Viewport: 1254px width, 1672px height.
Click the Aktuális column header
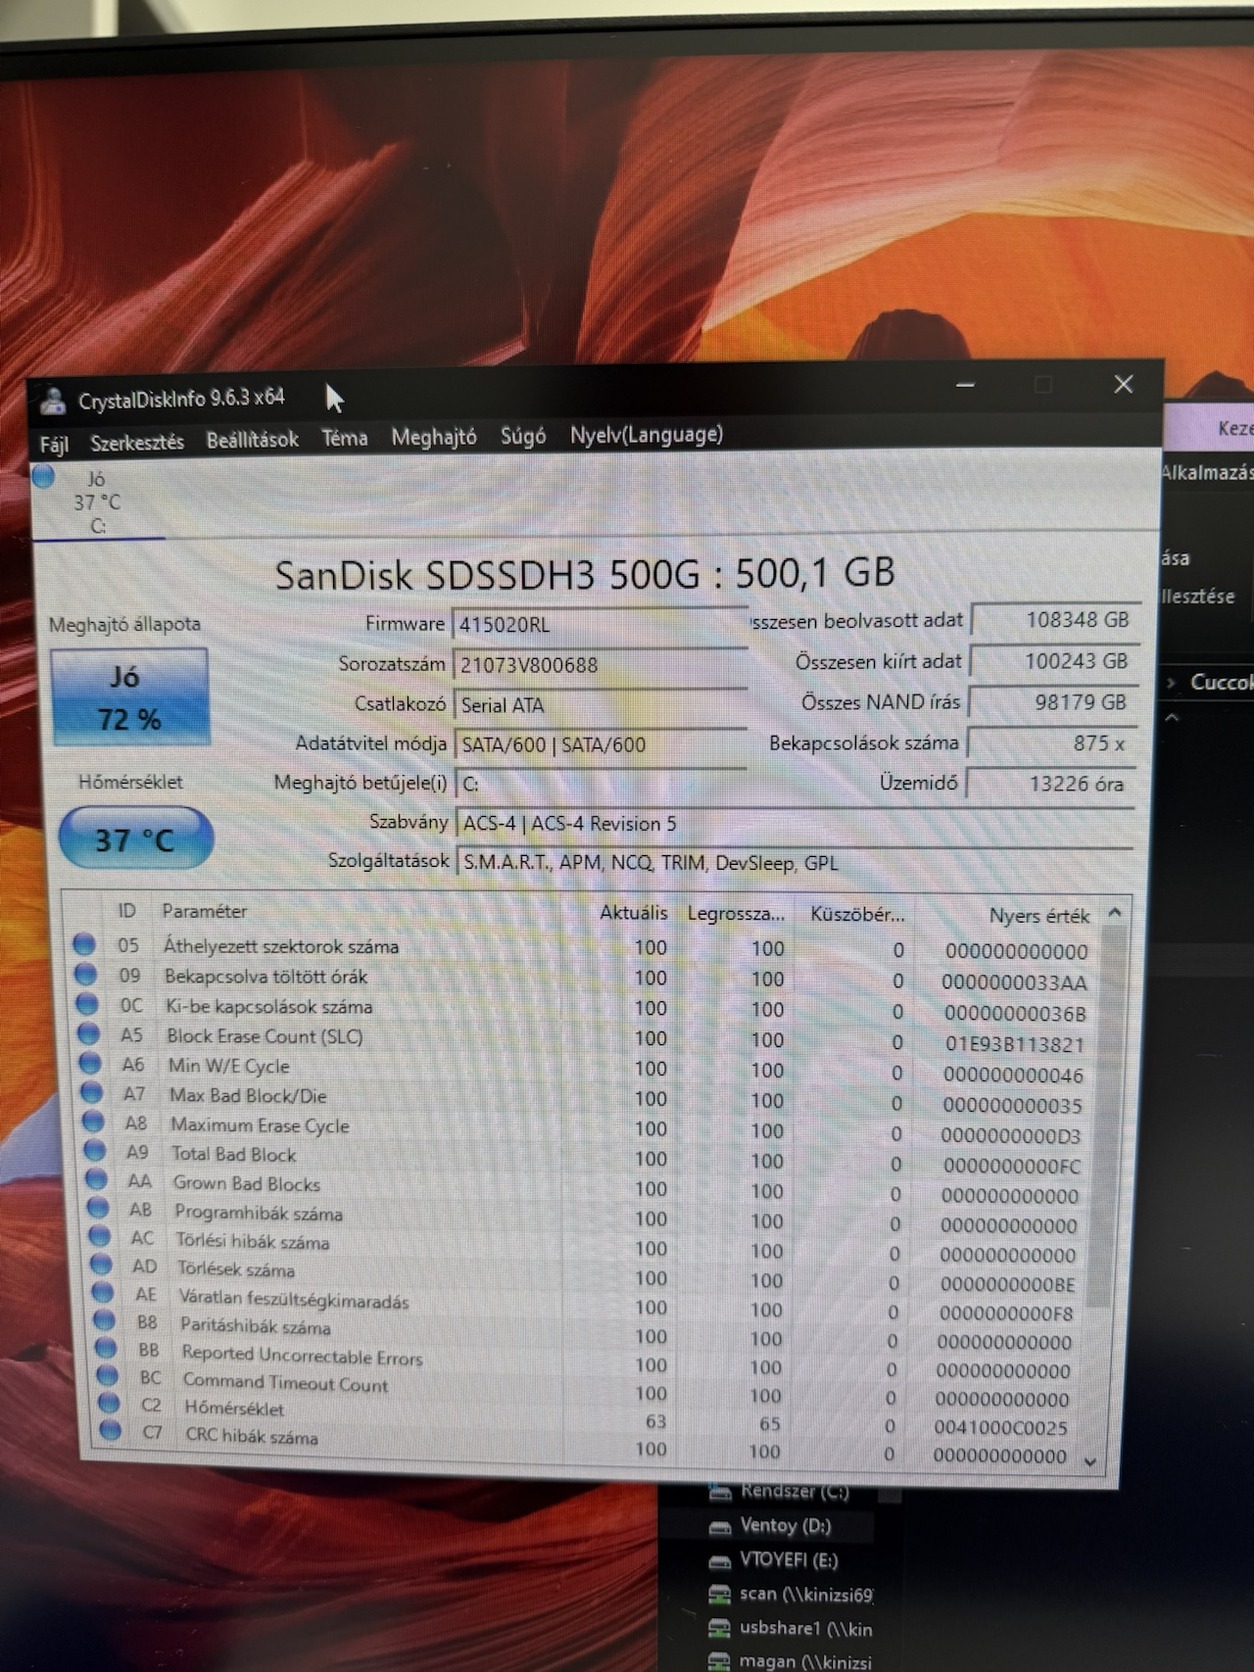click(x=633, y=912)
